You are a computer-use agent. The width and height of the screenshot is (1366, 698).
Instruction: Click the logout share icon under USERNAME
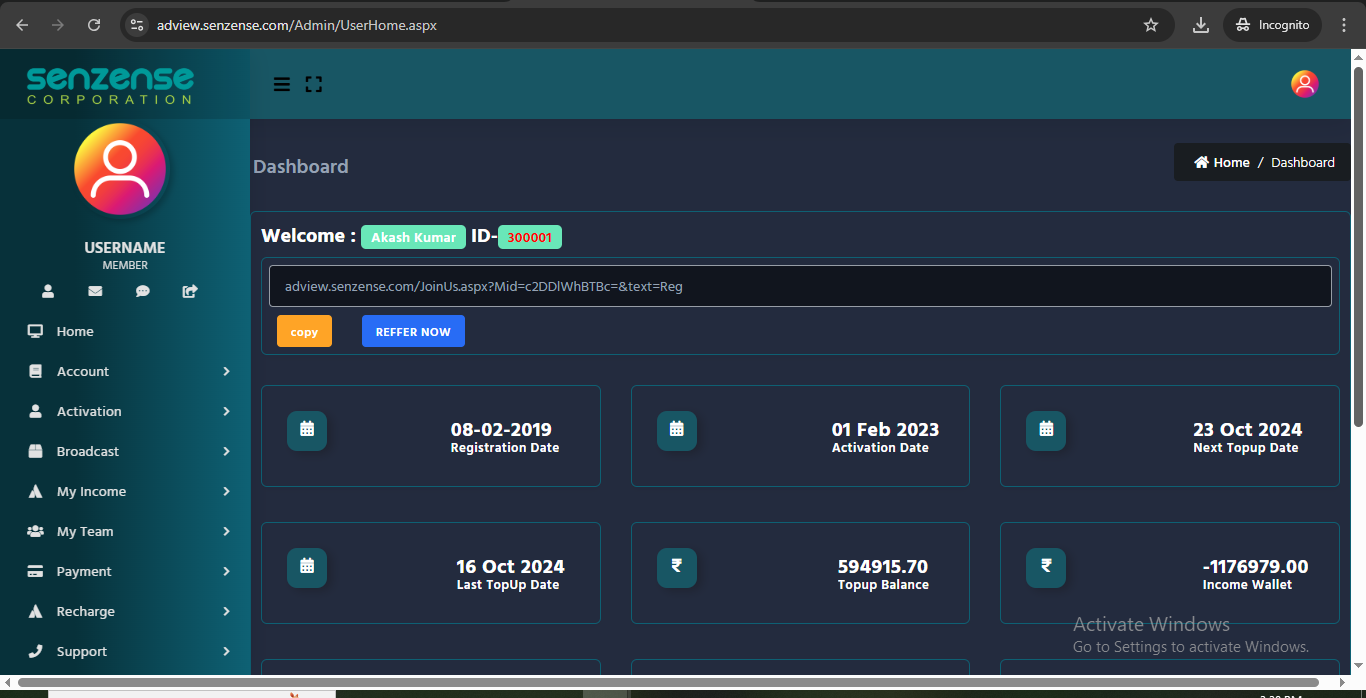190,291
